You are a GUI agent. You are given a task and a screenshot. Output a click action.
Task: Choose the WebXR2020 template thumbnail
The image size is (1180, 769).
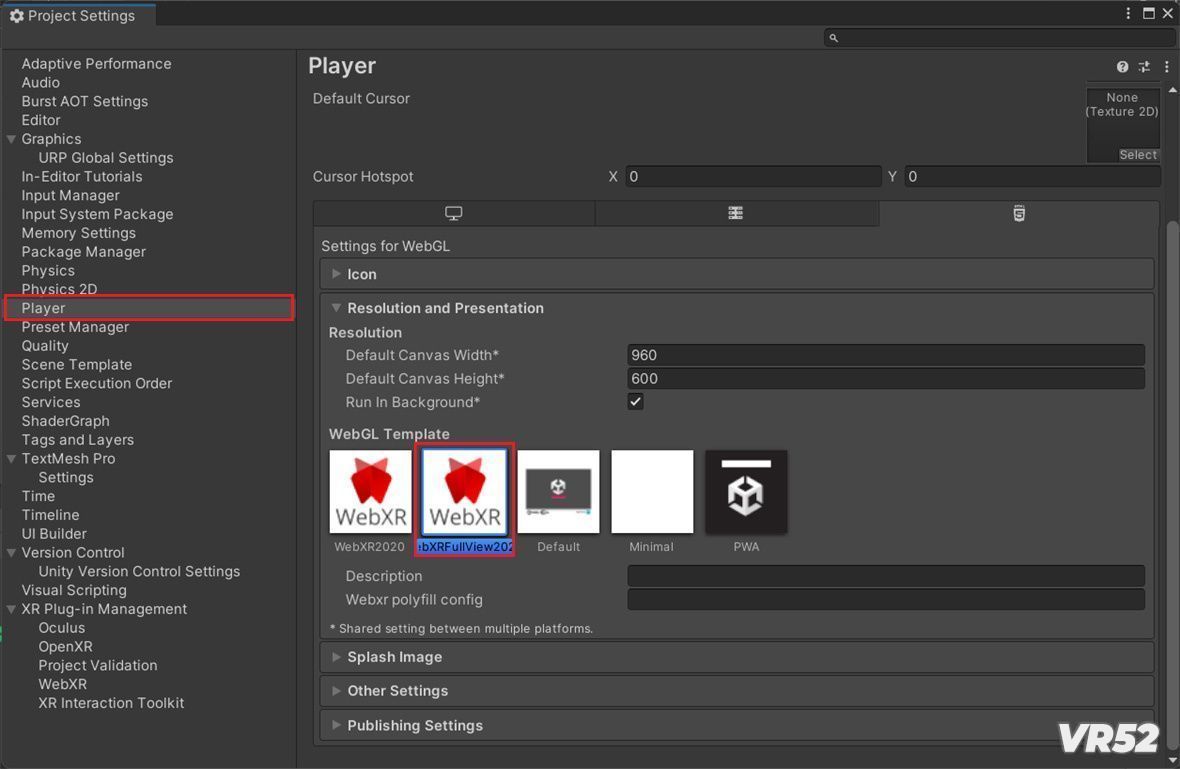click(370, 492)
